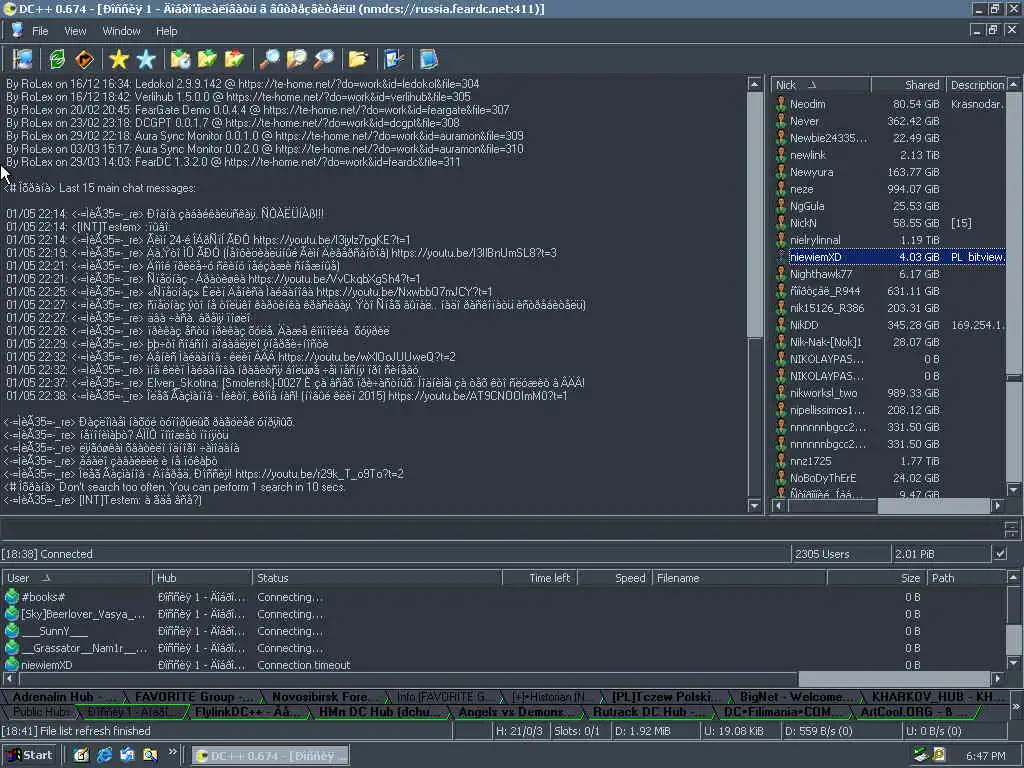This screenshot has width=1024, height=768.
Task: Open Finished Uploads red-arrow folder icon
Action: (x=234, y=59)
